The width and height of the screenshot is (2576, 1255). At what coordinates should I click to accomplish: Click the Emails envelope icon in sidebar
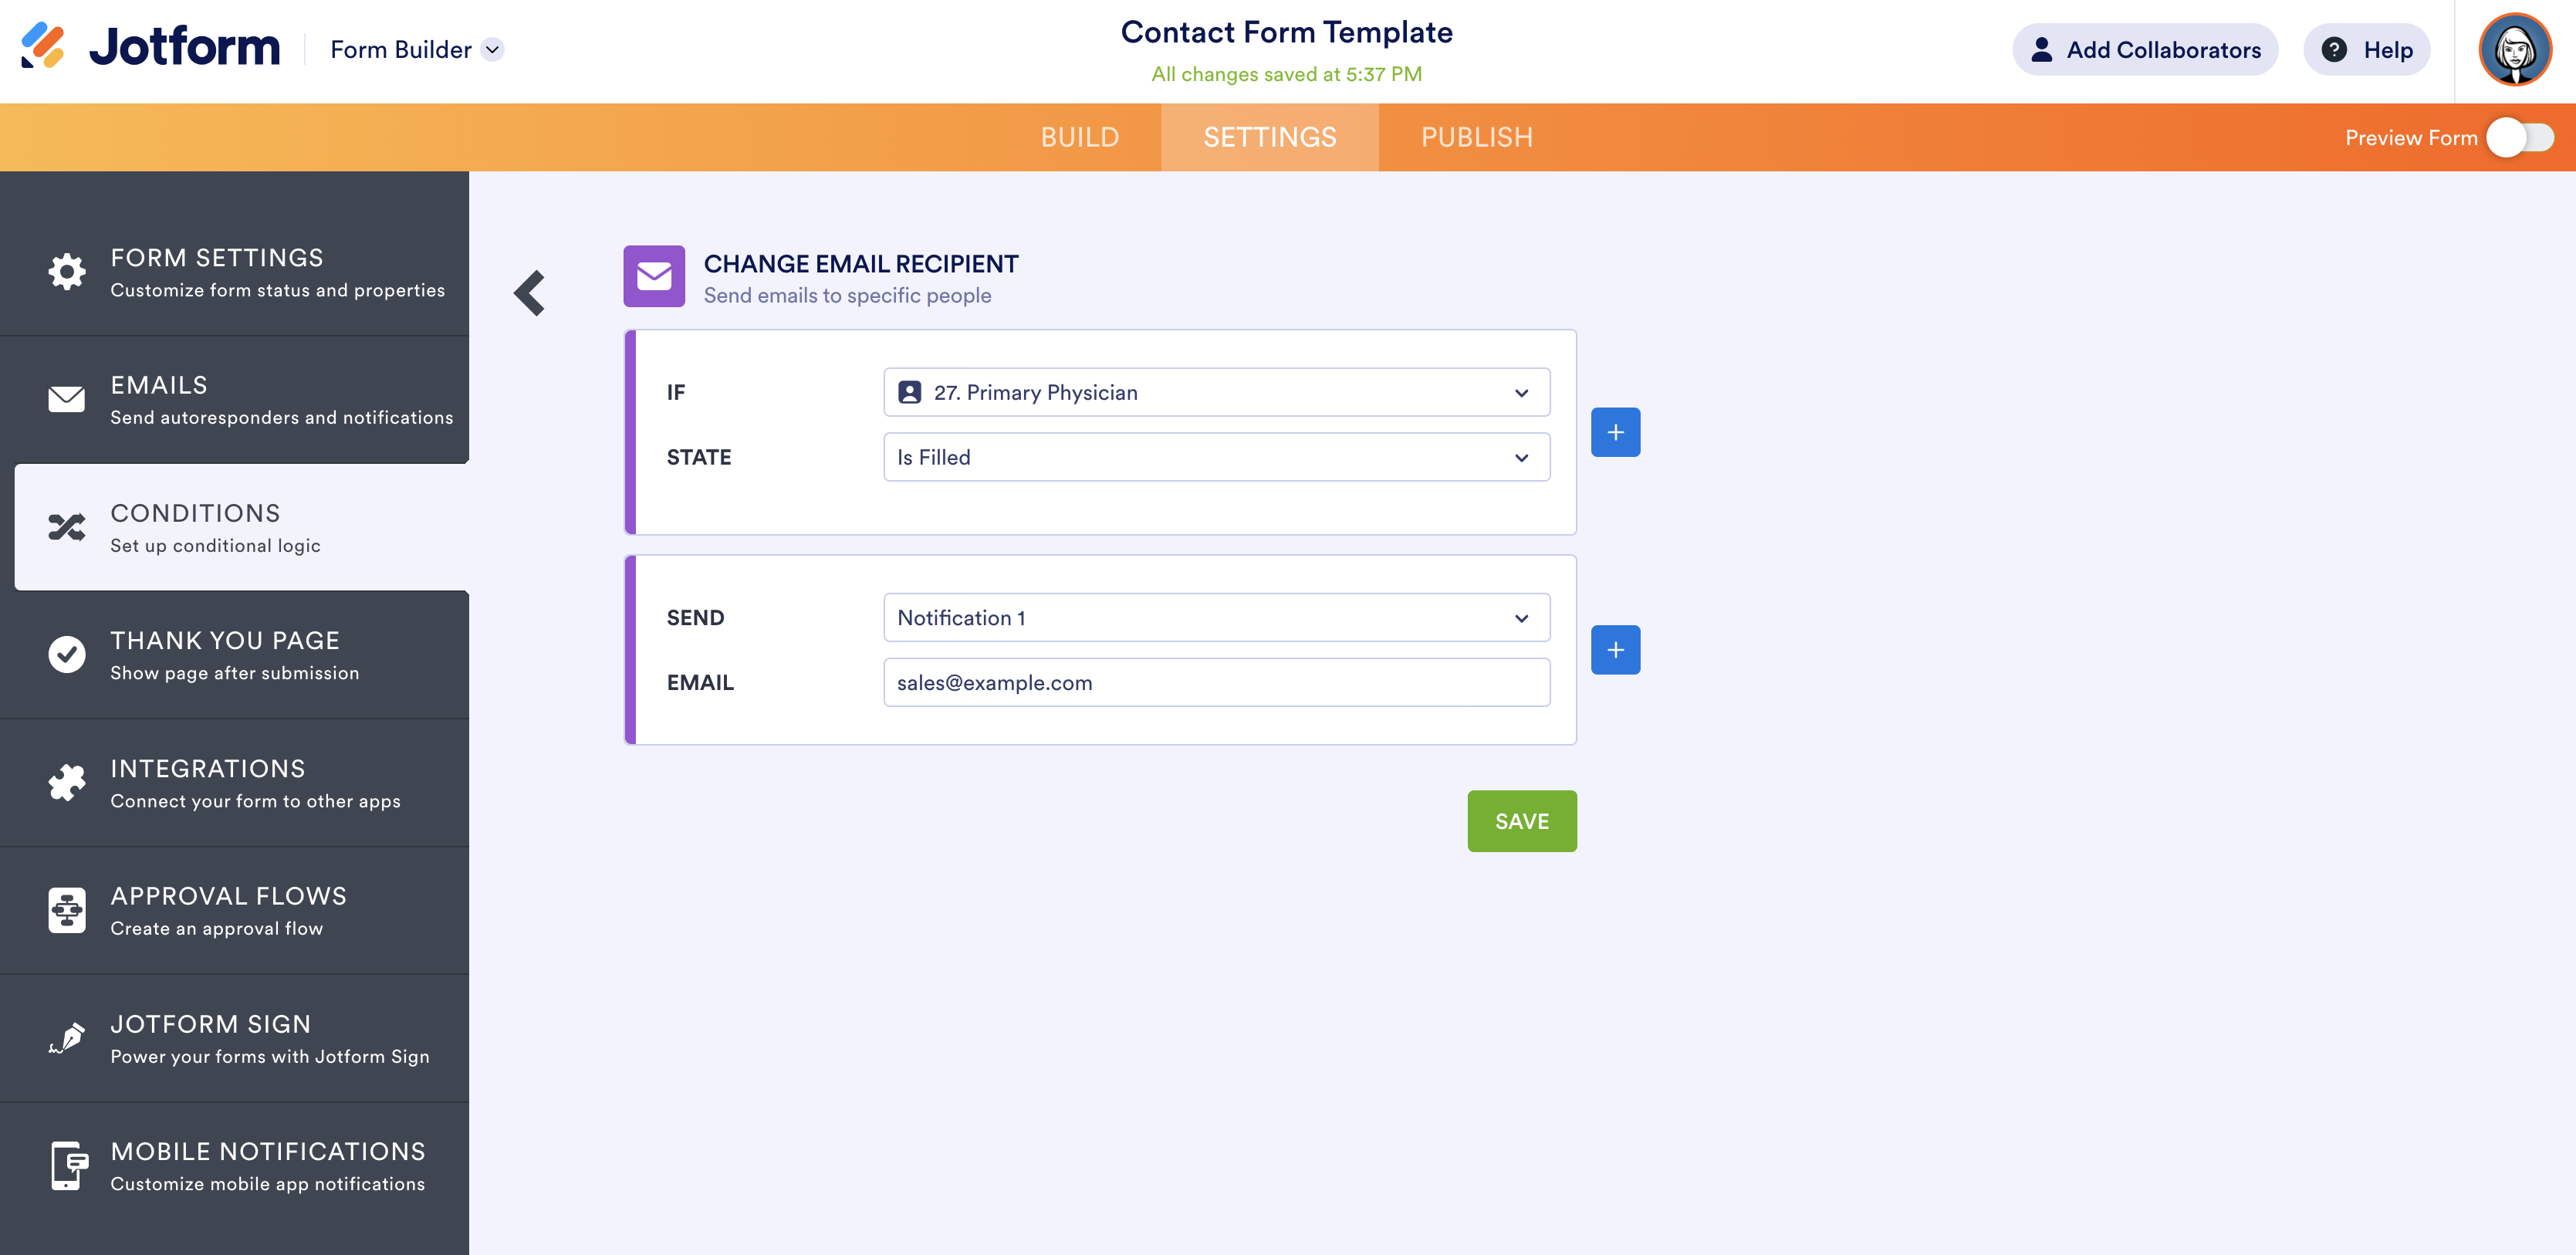point(66,399)
